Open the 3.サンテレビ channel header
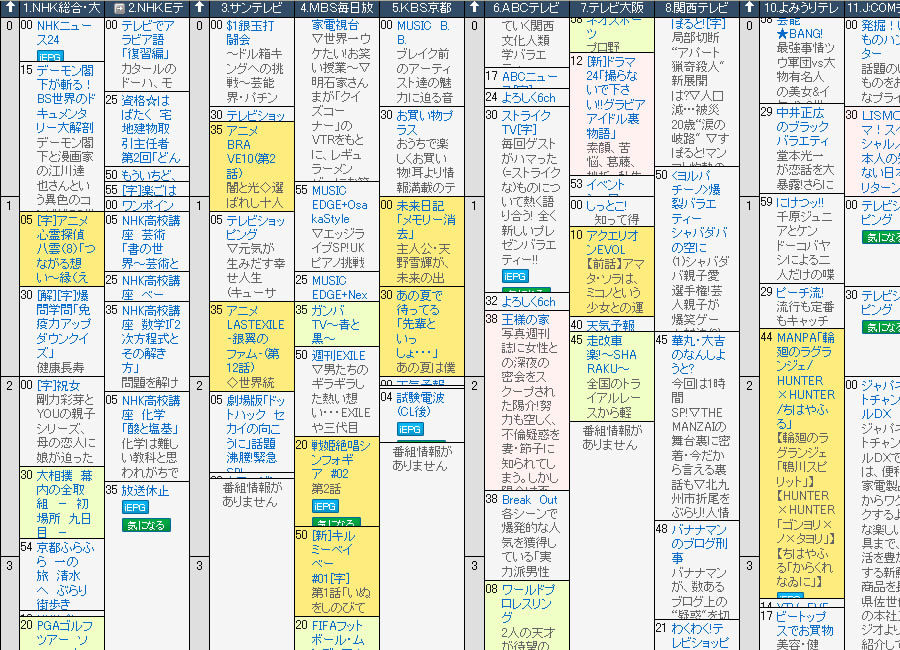Viewport: 900px width, 650px height. point(251,8)
